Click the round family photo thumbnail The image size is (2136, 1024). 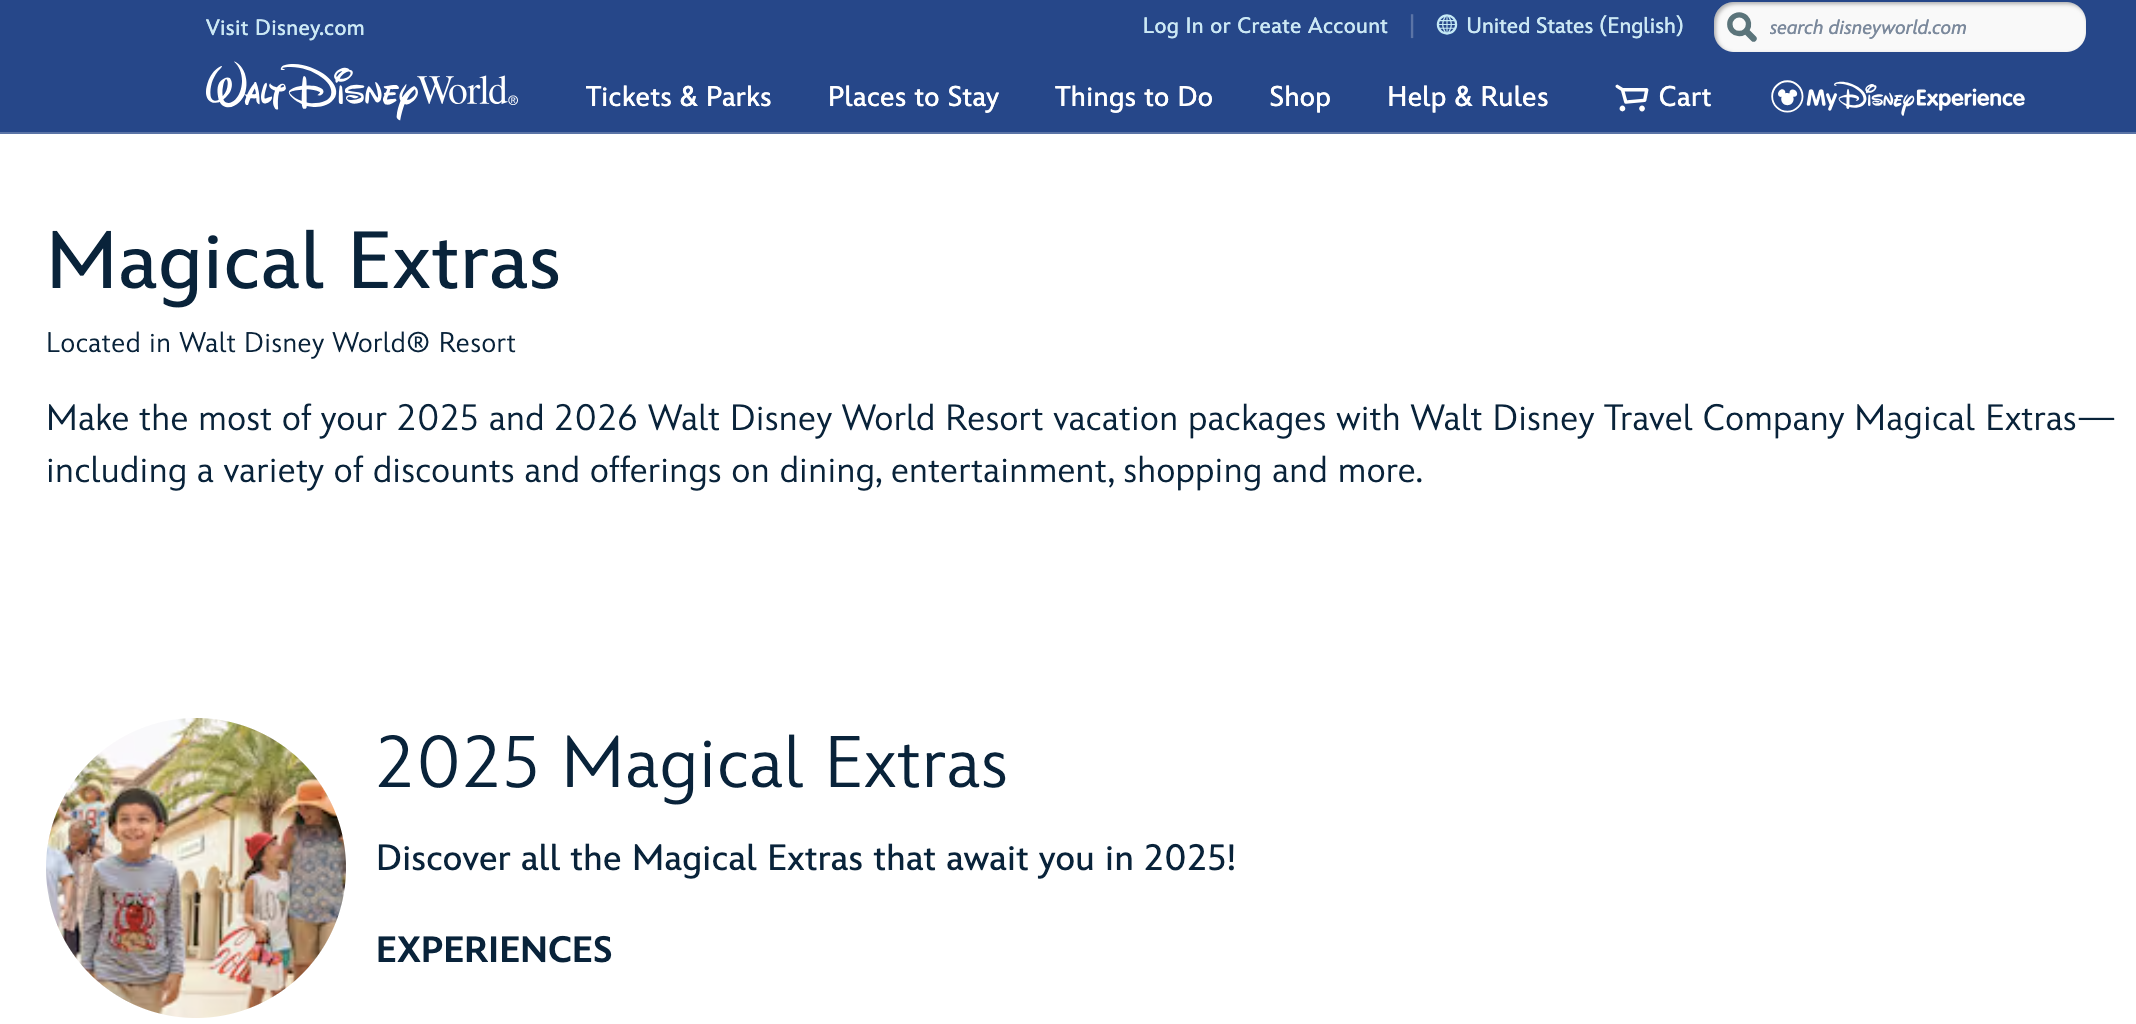pos(196,868)
